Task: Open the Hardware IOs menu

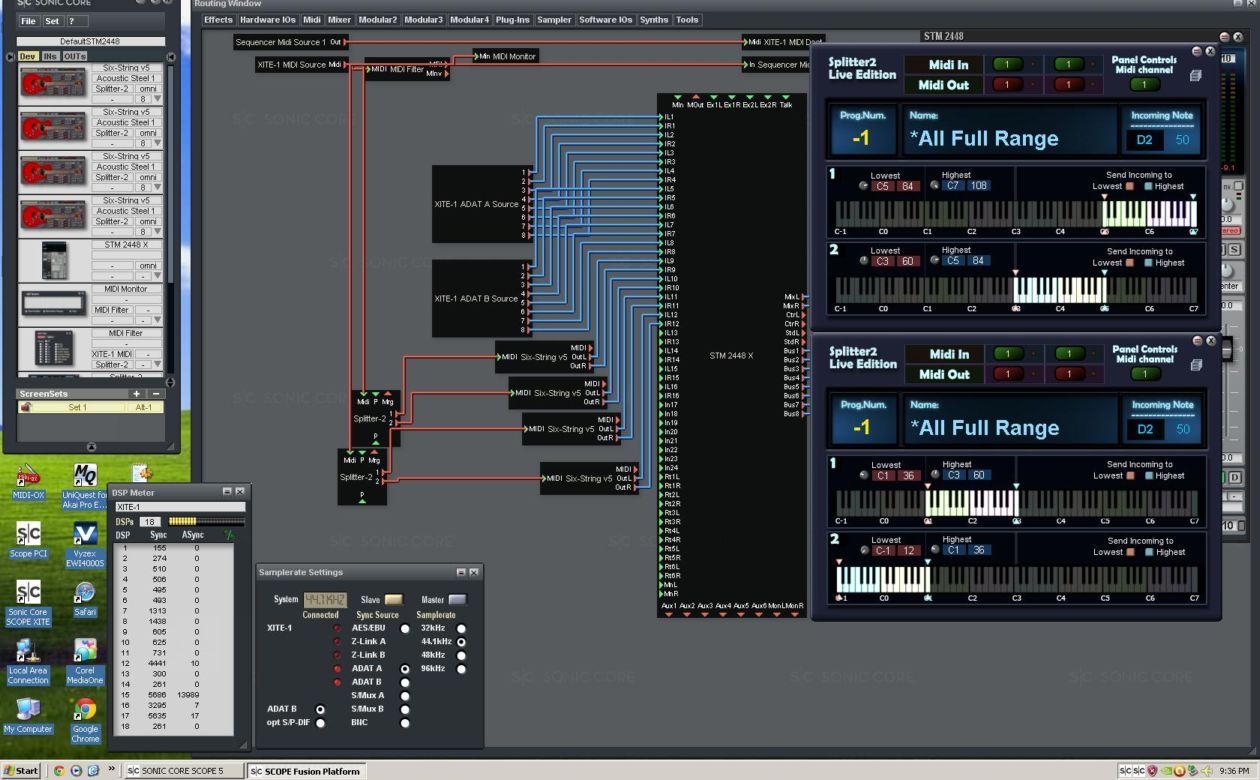Action: (x=267, y=20)
